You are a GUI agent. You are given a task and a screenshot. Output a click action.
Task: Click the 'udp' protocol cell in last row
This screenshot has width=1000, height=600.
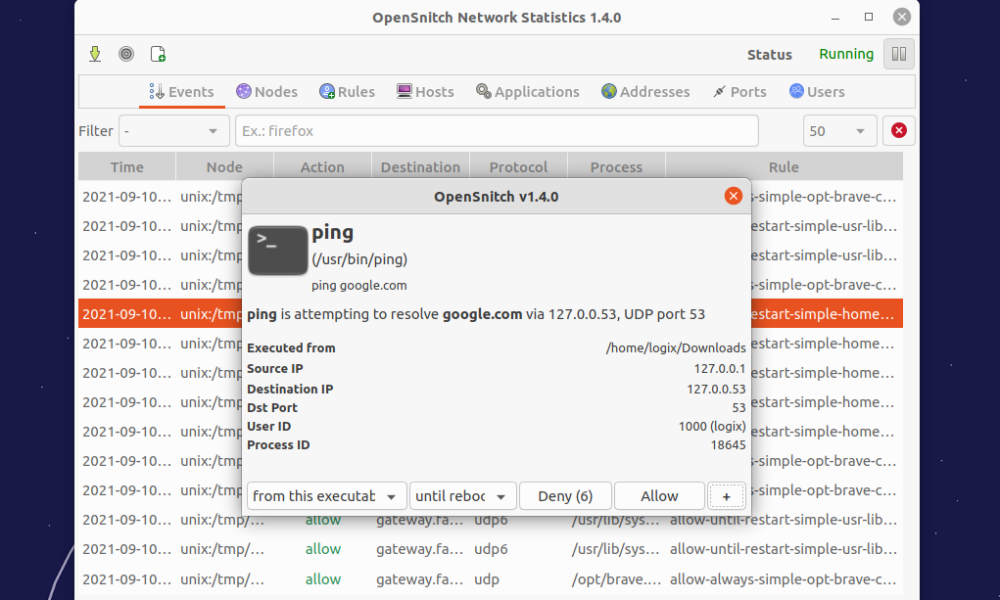pos(487,580)
